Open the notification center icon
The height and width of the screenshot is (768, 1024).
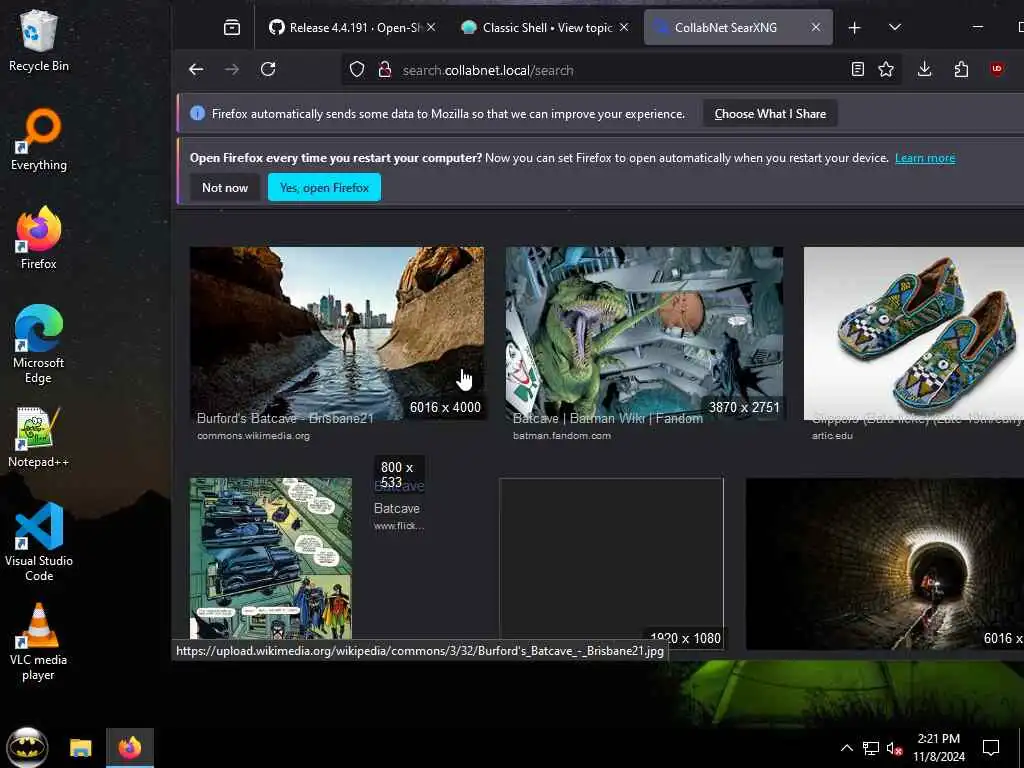[991, 748]
